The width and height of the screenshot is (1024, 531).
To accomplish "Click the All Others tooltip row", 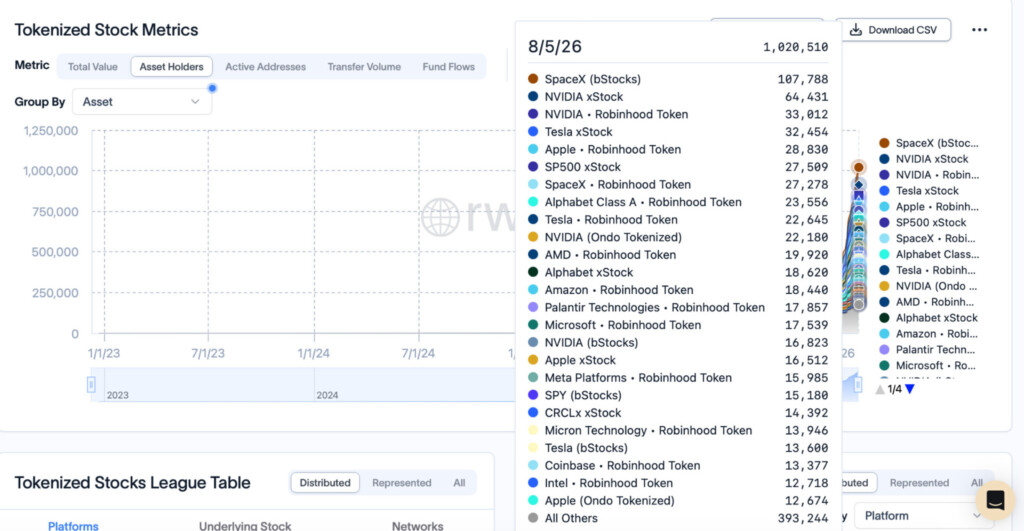I will point(678,518).
